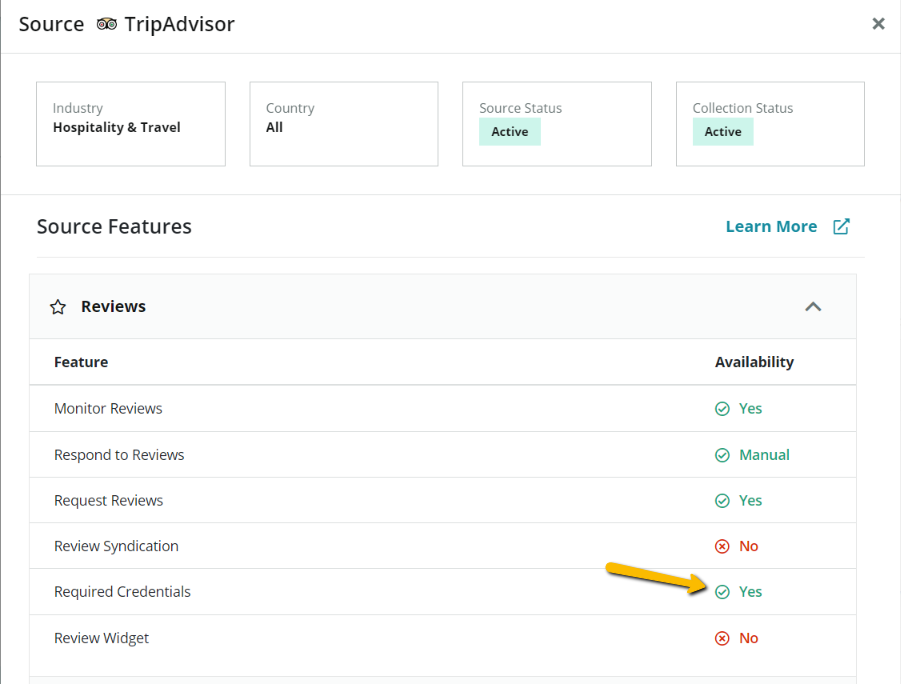Viewport: 901px width, 684px height.
Task: Click the Respond to Reviews check icon
Action: [x=722, y=455]
